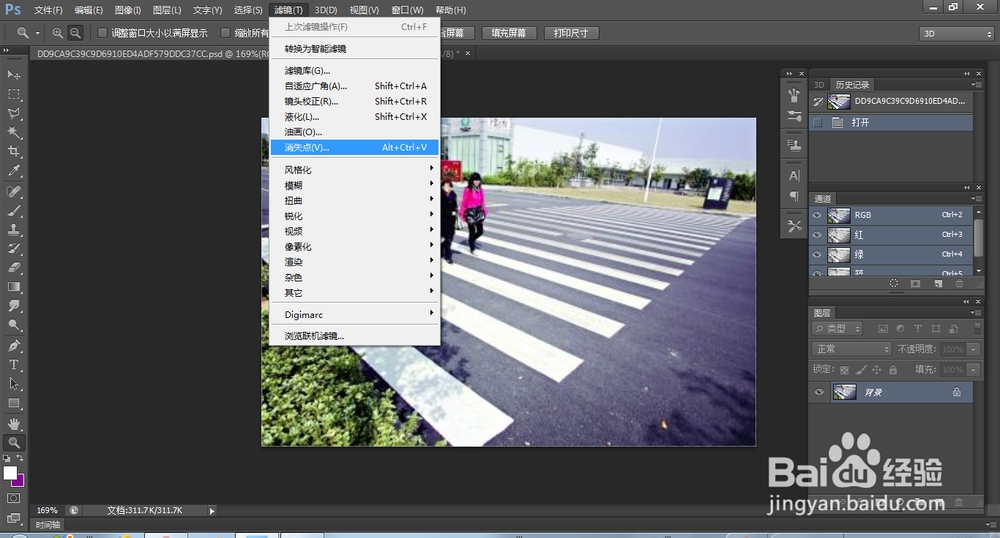Select the Brush tool
1000x538 pixels.
pos(13,211)
